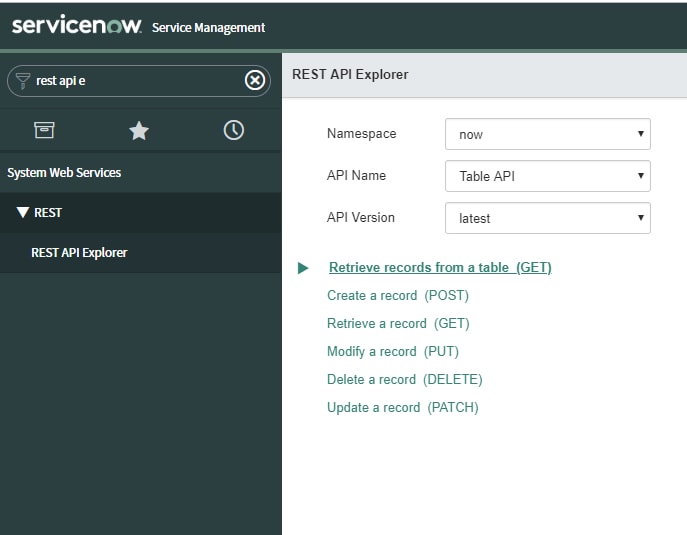Open History via the clock icon
Image resolution: width=687 pixels, height=535 pixels.
pos(234,130)
